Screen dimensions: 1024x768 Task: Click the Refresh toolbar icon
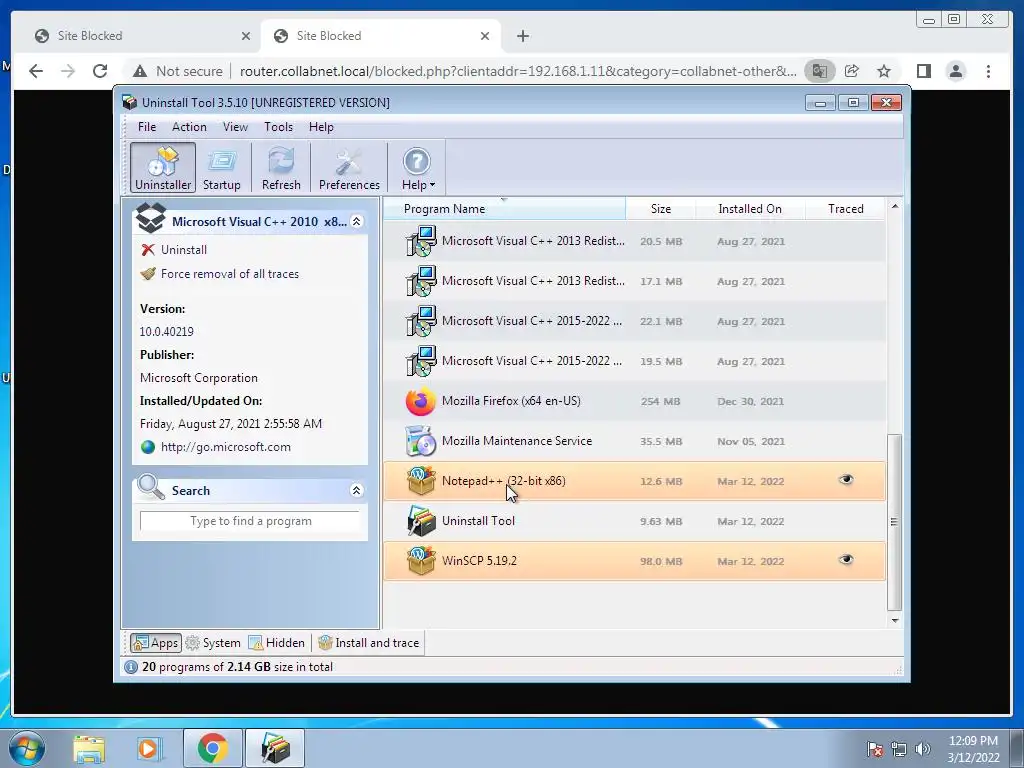[281, 168]
